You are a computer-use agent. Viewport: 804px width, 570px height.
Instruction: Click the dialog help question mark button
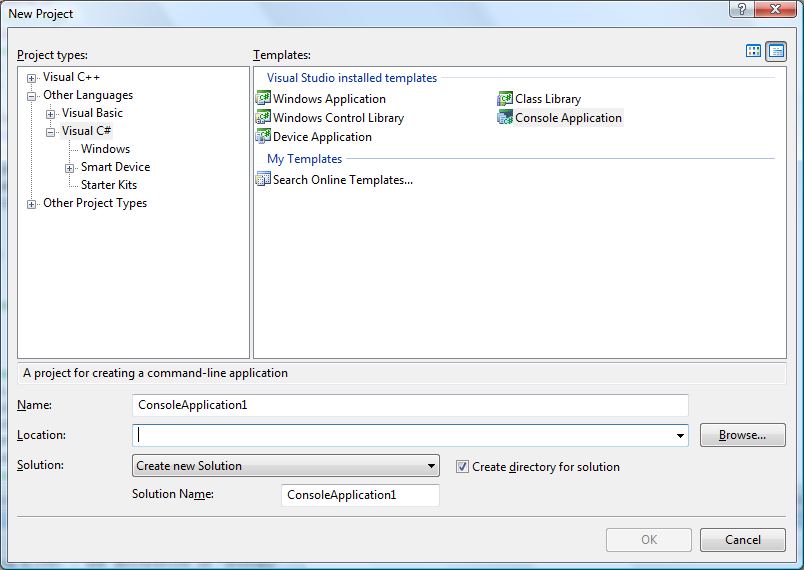(742, 9)
